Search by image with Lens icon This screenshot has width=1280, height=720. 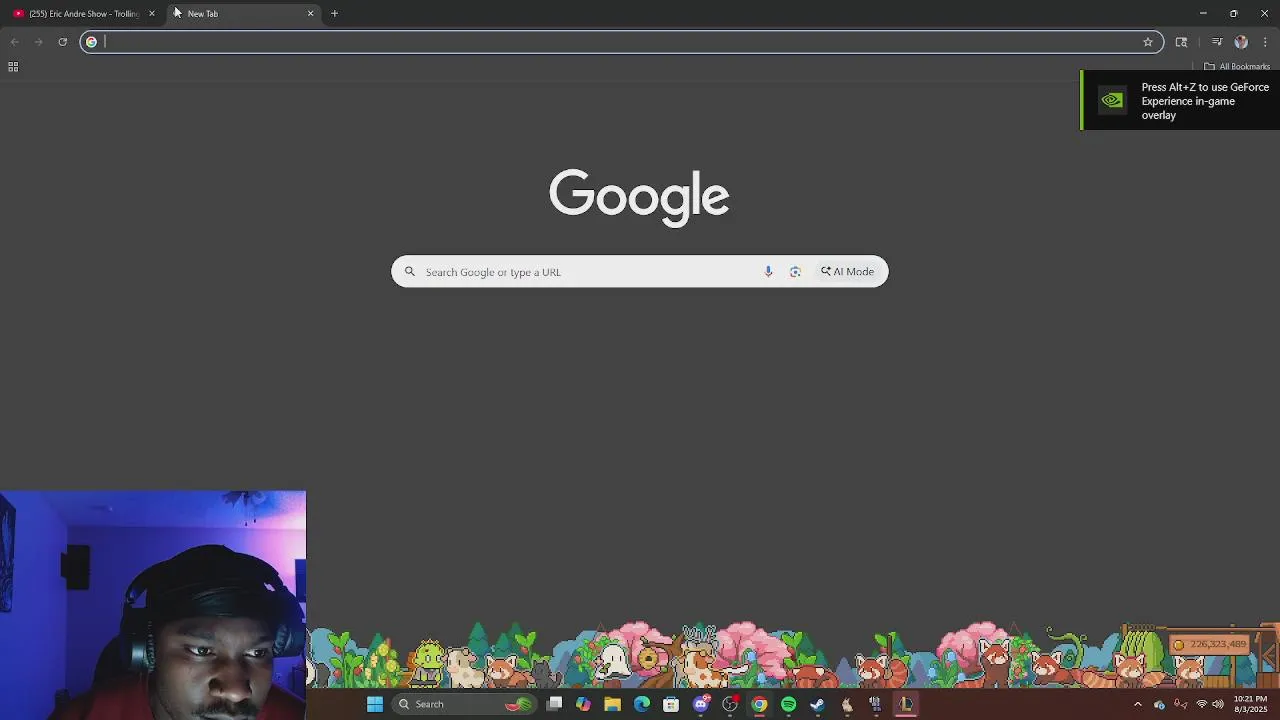(x=795, y=272)
